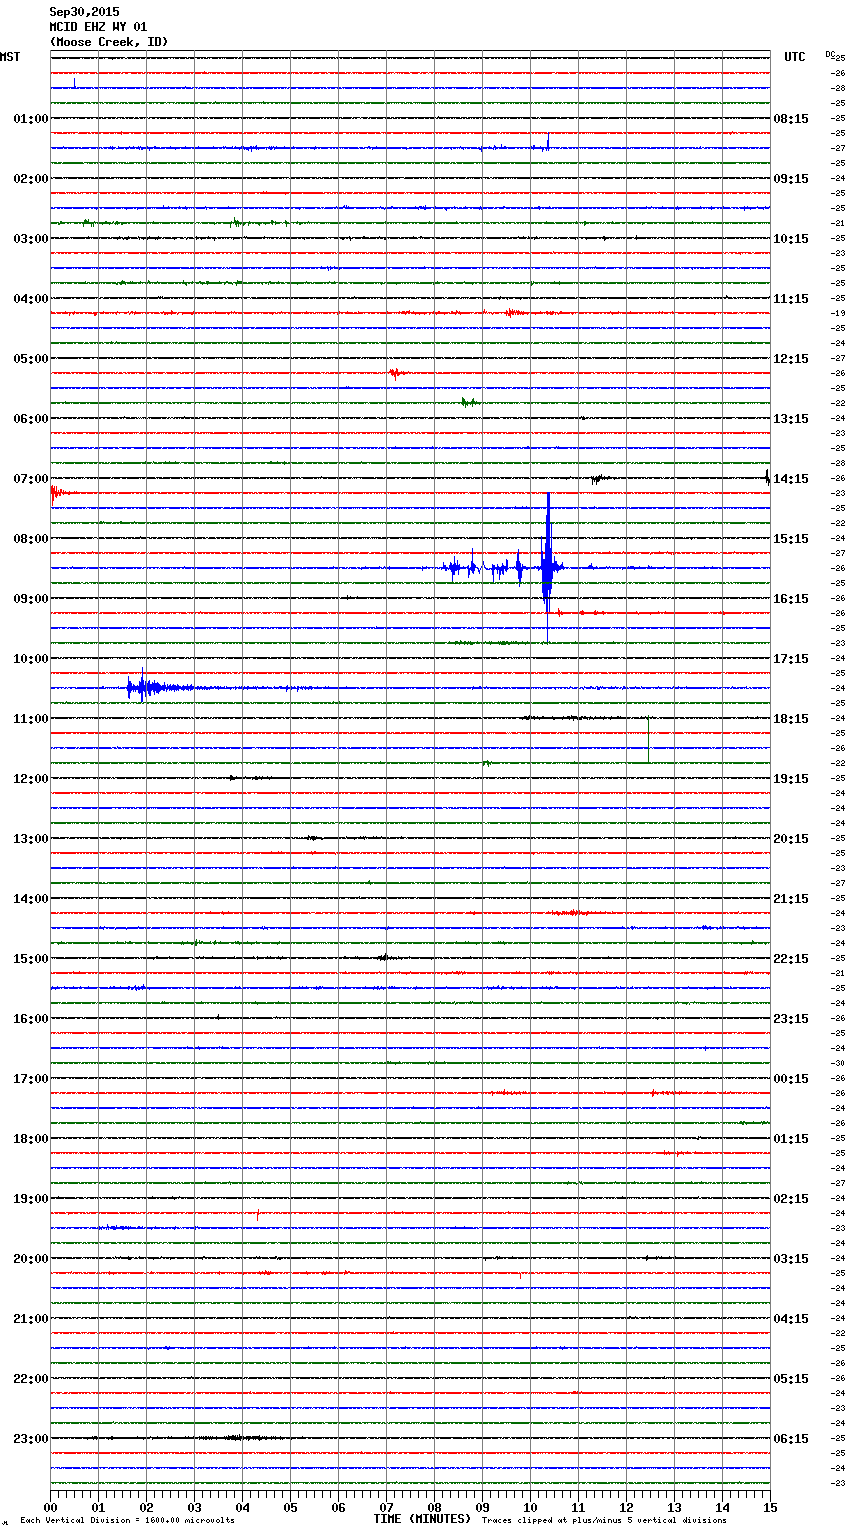Click the MST time label "03:00"
Viewport: 850px width, 1534px height.
click(31, 239)
